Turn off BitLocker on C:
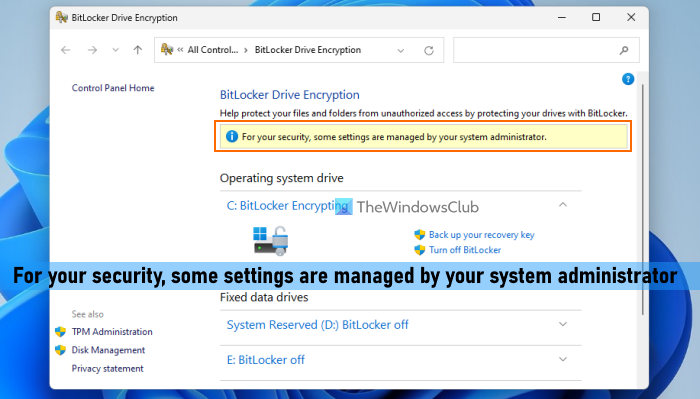The height and width of the screenshot is (399, 700). click(465, 250)
